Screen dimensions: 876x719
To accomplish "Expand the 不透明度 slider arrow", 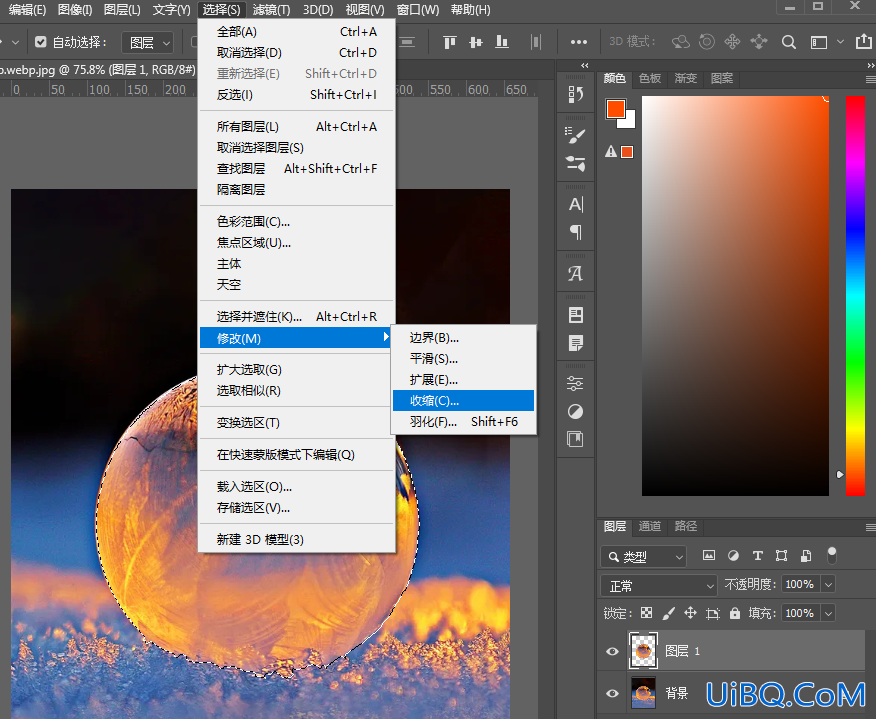I will click(829, 584).
